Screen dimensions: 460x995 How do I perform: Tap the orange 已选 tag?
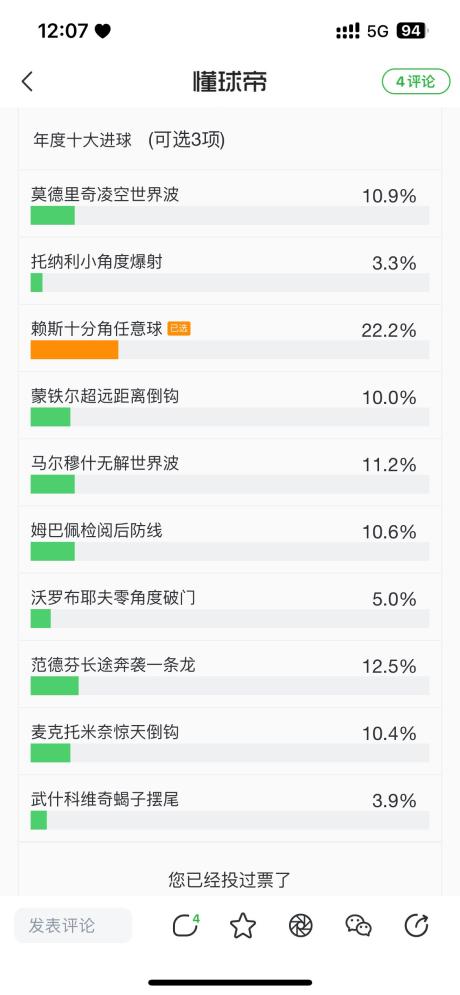pos(179,329)
